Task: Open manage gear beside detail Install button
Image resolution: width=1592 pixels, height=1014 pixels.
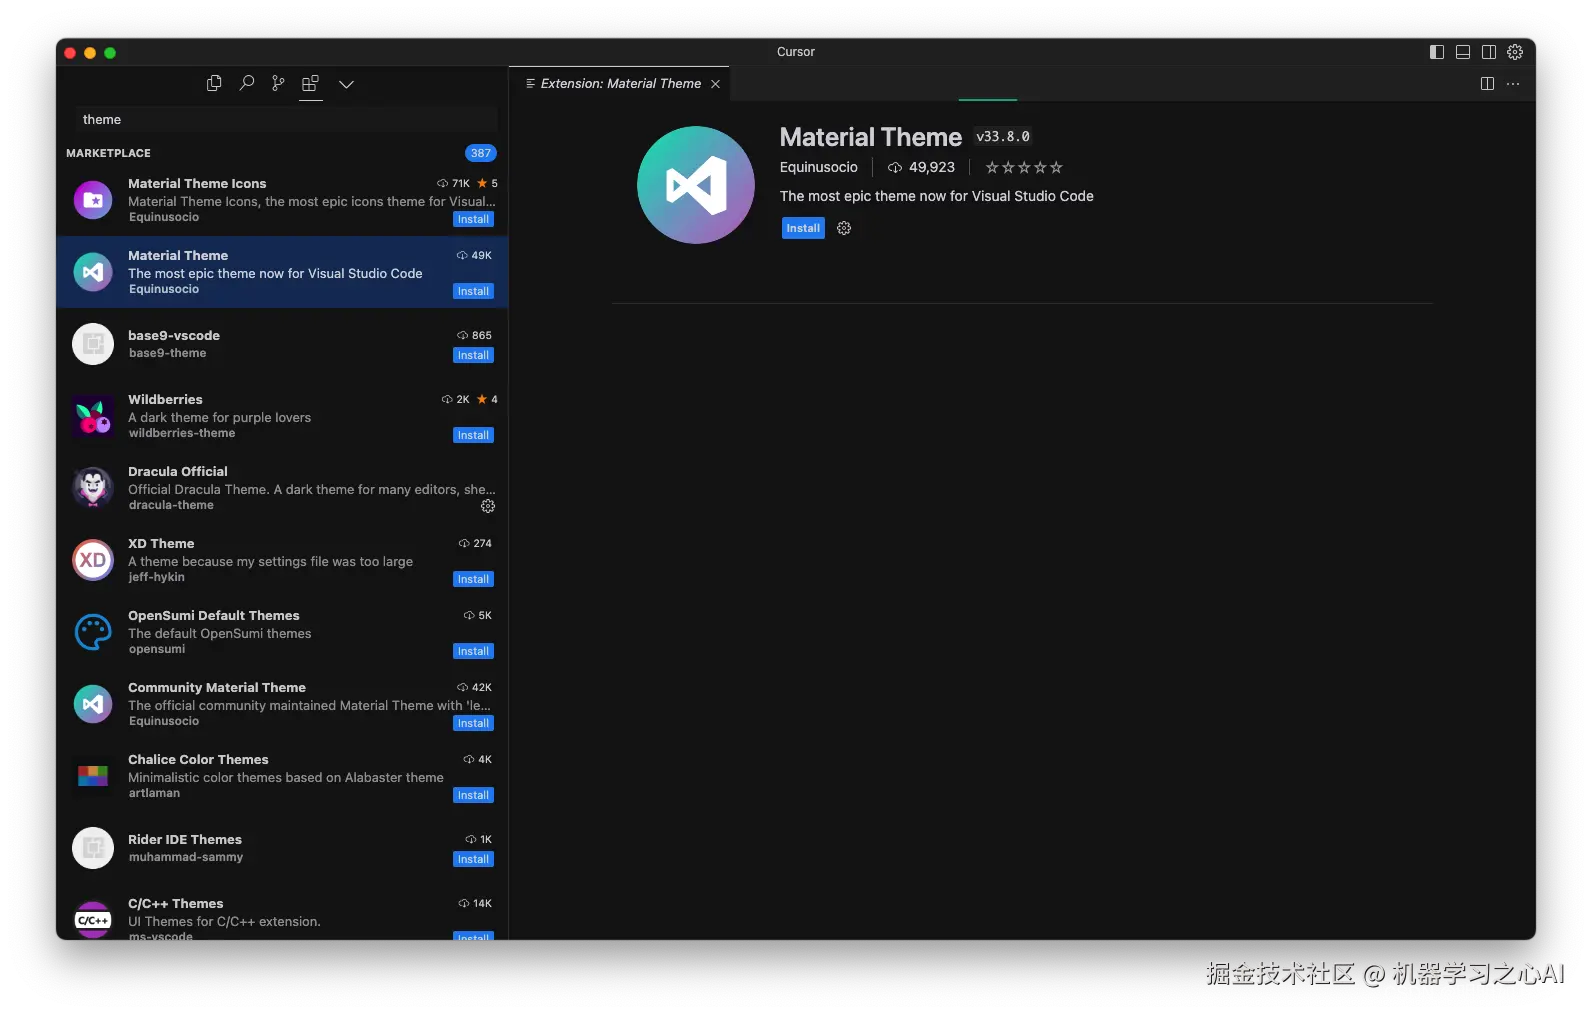Action: click(x=844, y=228)
